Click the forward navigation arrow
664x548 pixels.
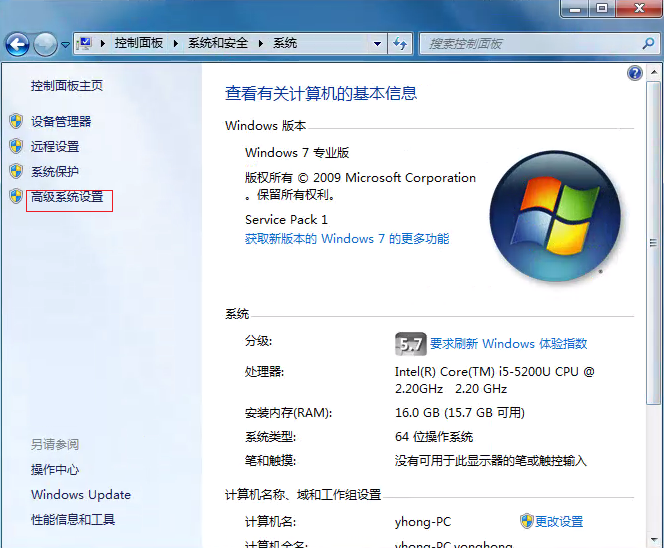click(x=45, y=44)
